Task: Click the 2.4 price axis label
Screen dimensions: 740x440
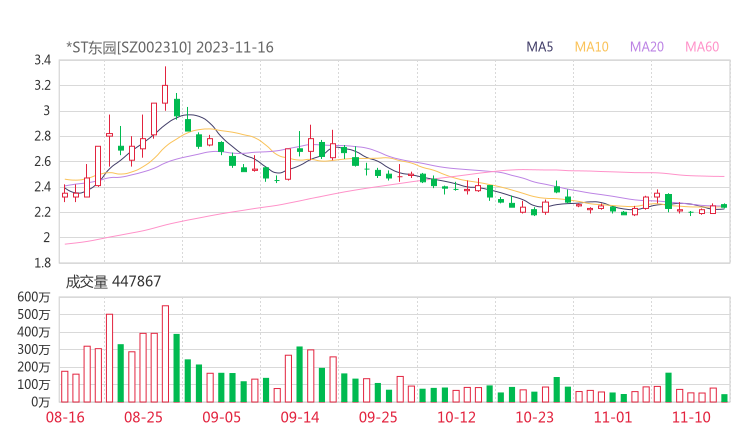Action: [42, 187]
